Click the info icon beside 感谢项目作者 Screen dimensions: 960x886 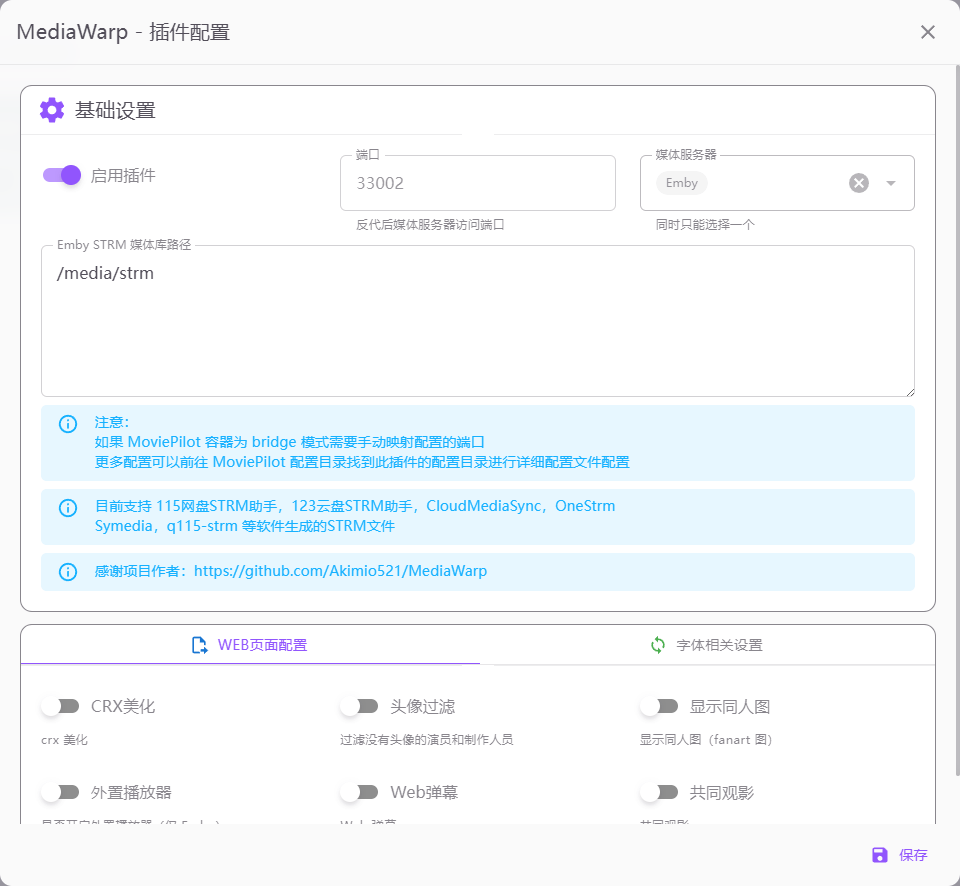tap(68, 572)
